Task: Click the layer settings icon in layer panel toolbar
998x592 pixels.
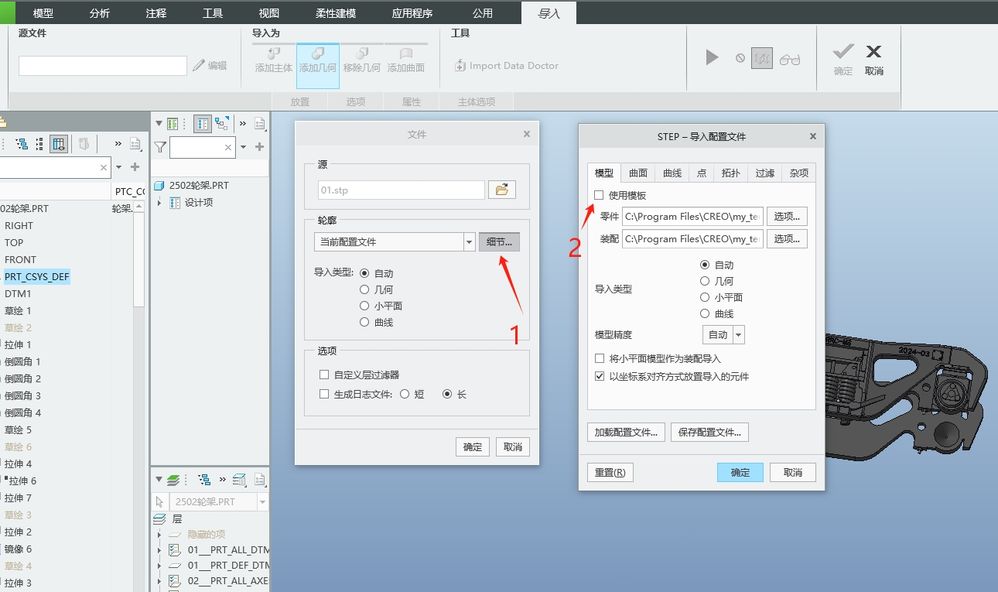Action: tap(239, 479)
